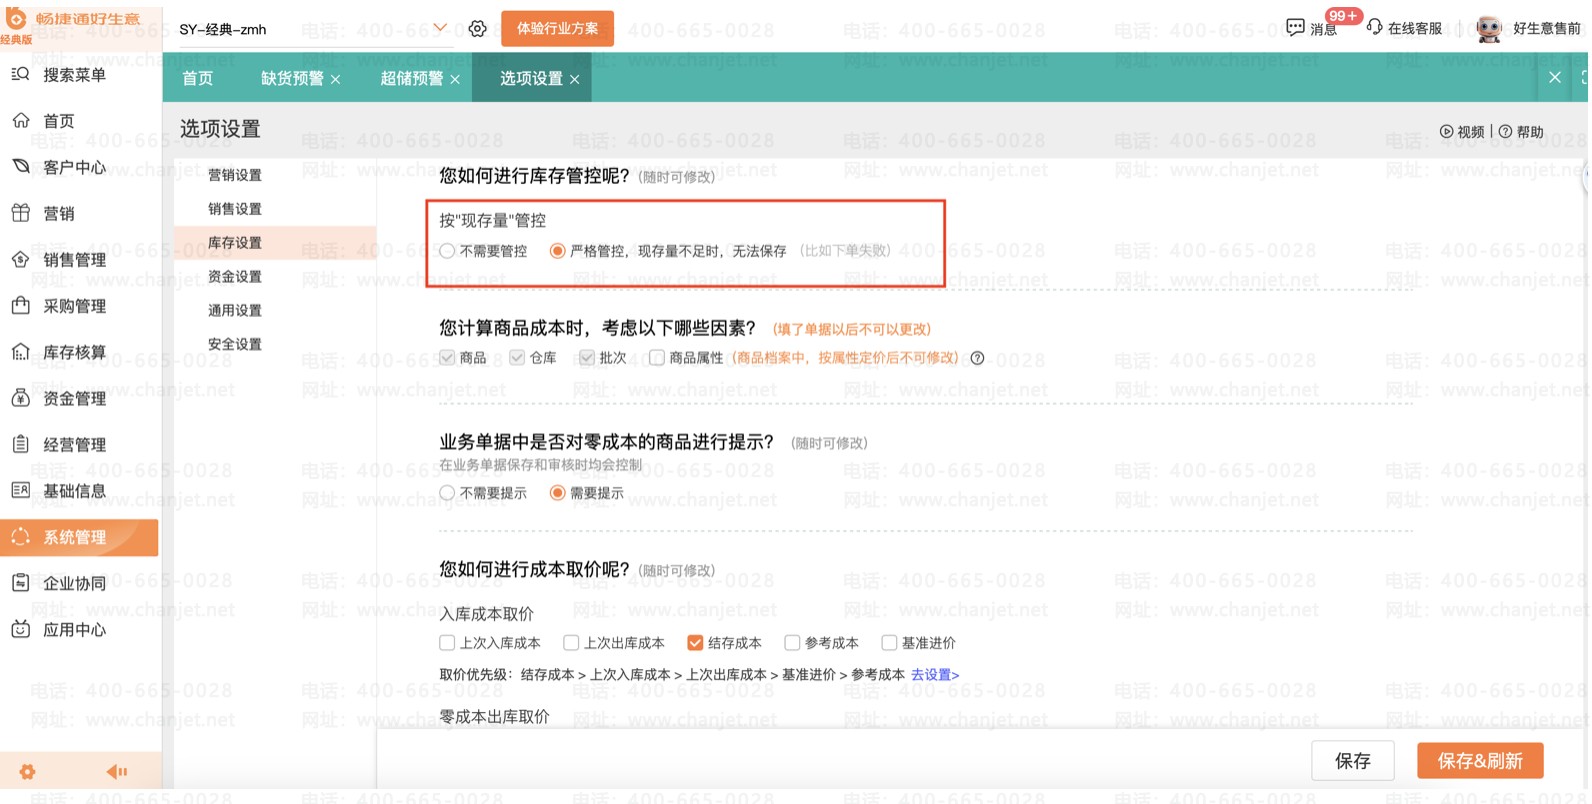Screen dimensions: 1592x804
Task: Click the 应用中心 sidebar icon
Action: pos(20,629)
